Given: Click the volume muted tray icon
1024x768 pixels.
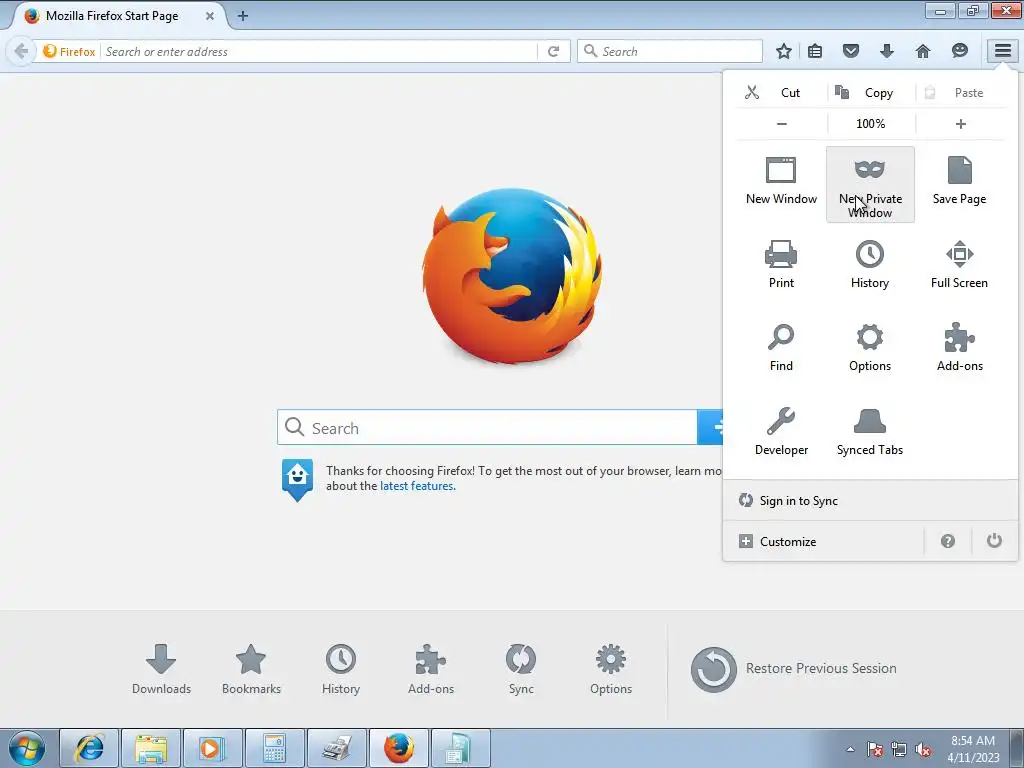Looking at the screenshot, I should click(x=923, y=750).
